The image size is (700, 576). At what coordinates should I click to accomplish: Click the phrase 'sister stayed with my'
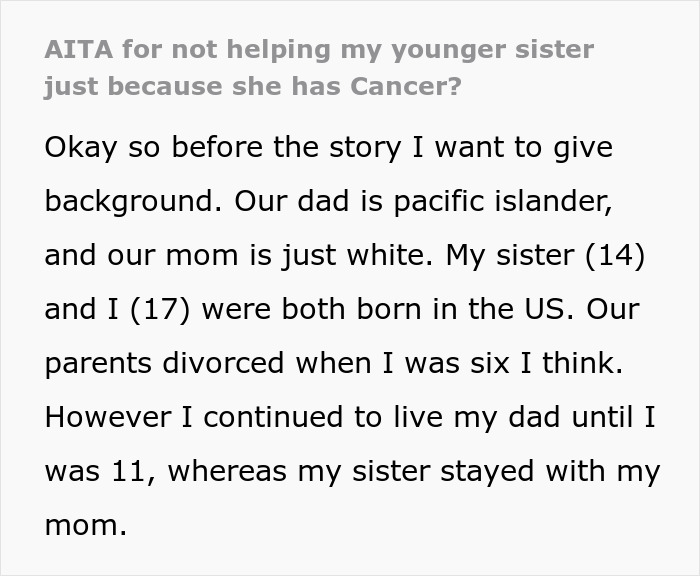coord(486,471)
